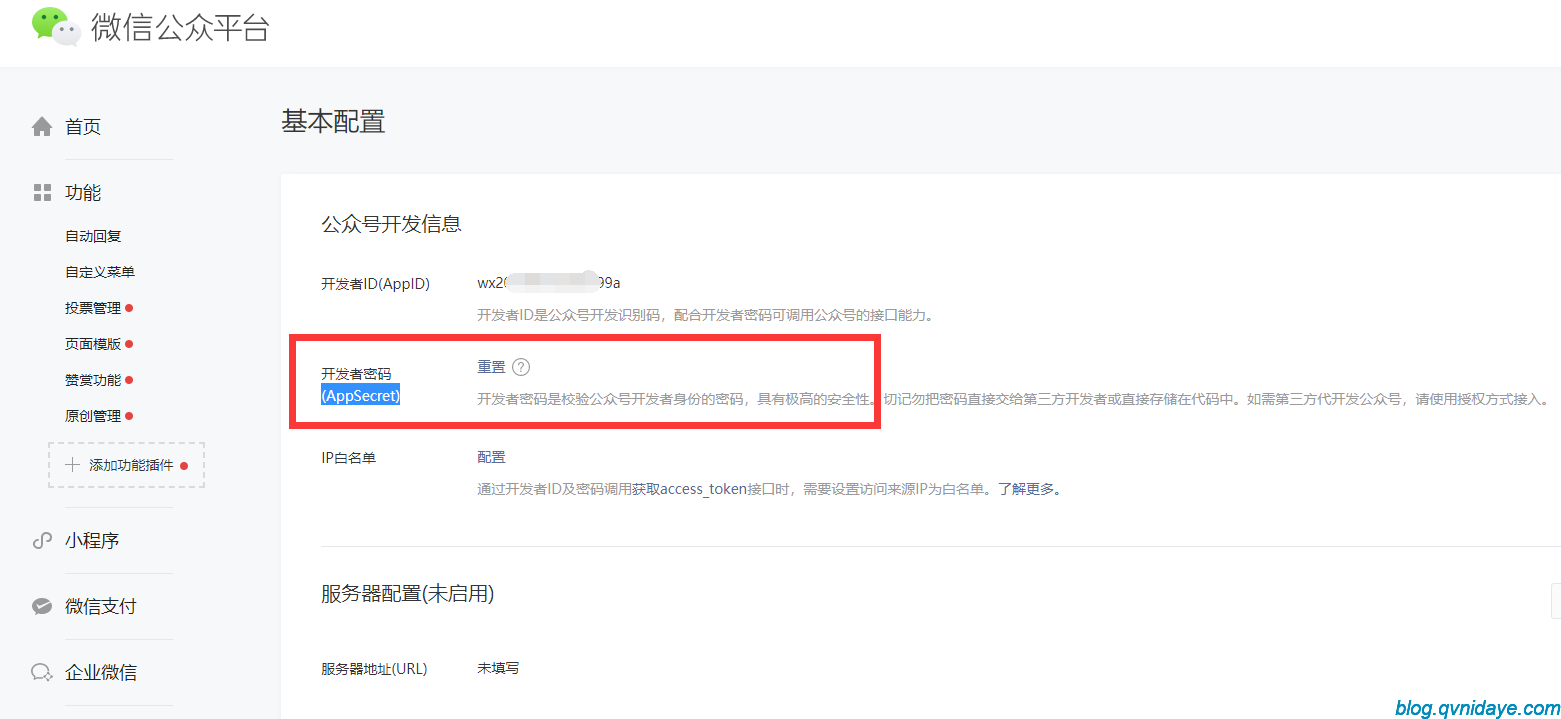This screenshot has height=719, width=1561.
Task: Go to 微信支付 section
Action: click(x=101, y=606)
